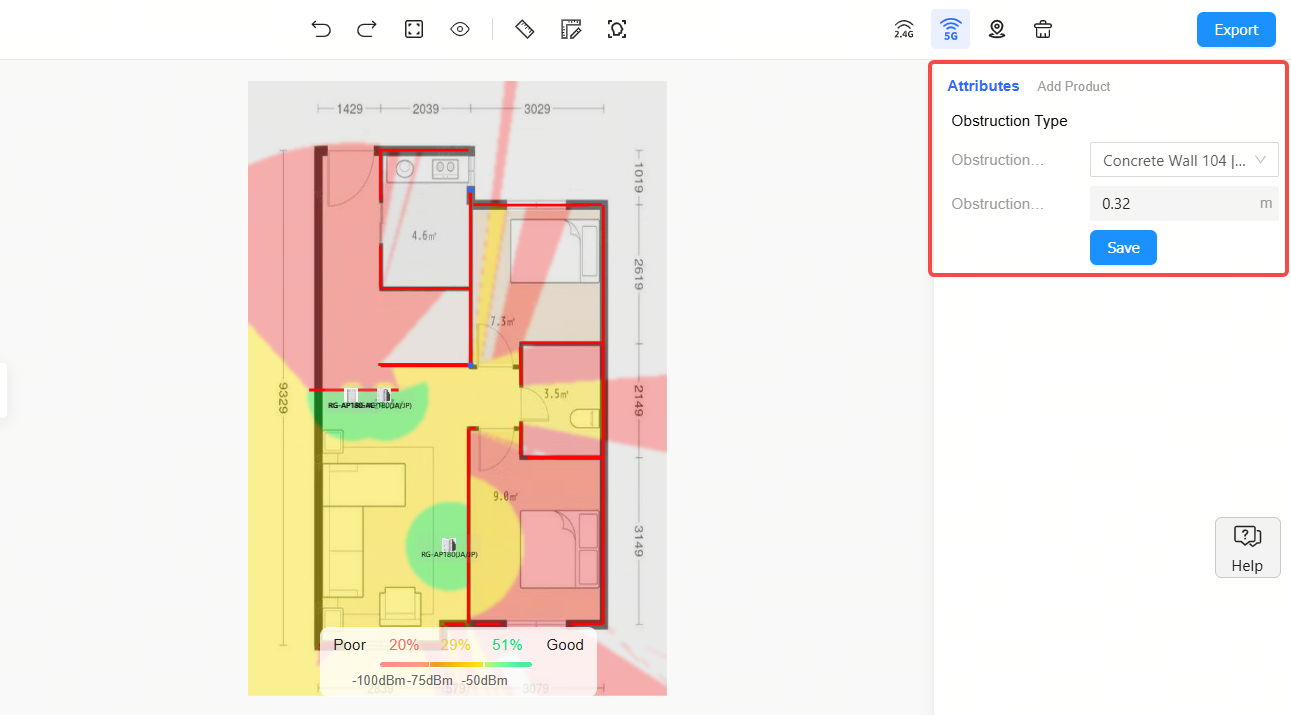Click the 29% medium signal legend value
This screenshot has width=1291, height=715.
tap(455, 645)
